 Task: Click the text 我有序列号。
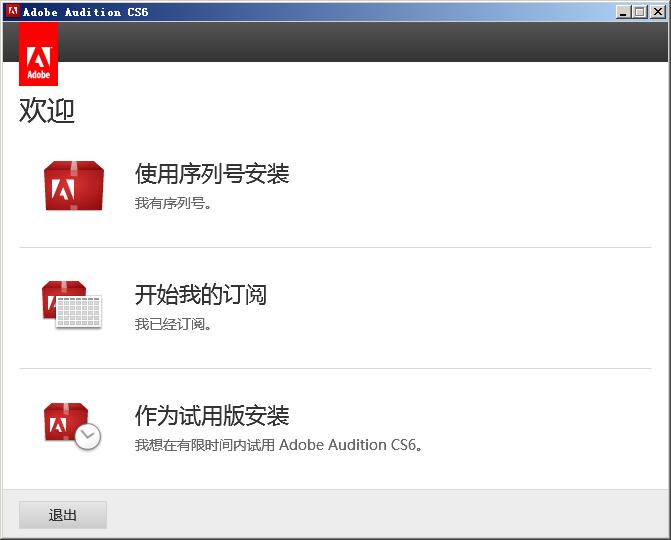[173, 203]
